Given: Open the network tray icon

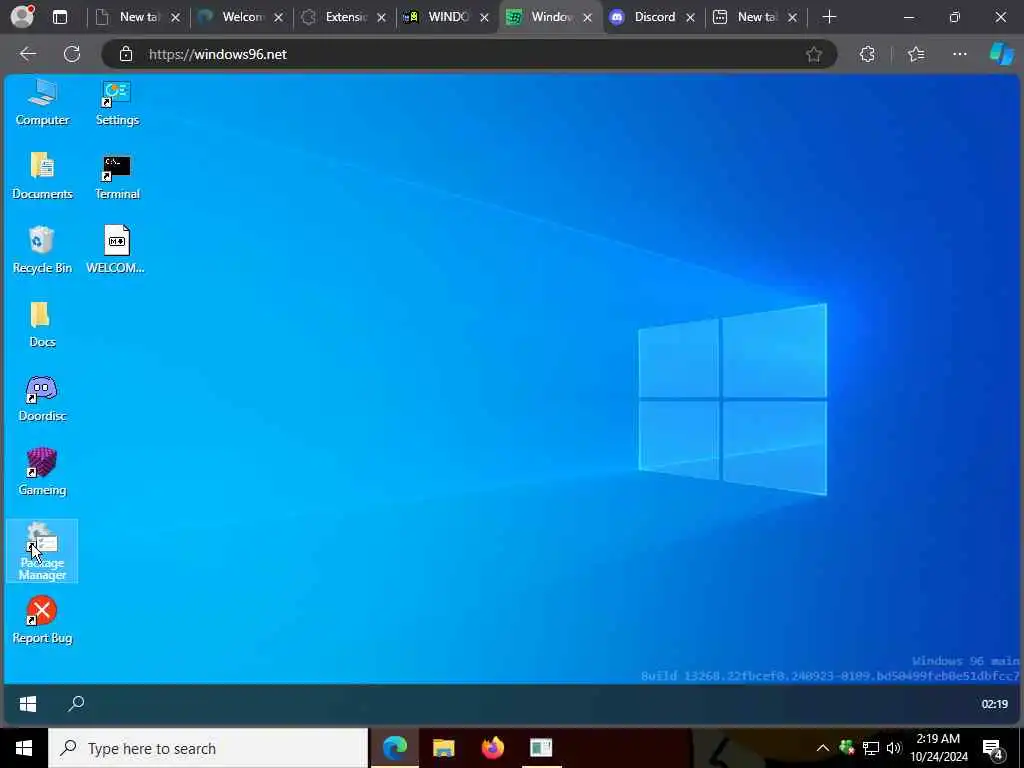Looking at the screenshot, I should (x=871, y=748).
